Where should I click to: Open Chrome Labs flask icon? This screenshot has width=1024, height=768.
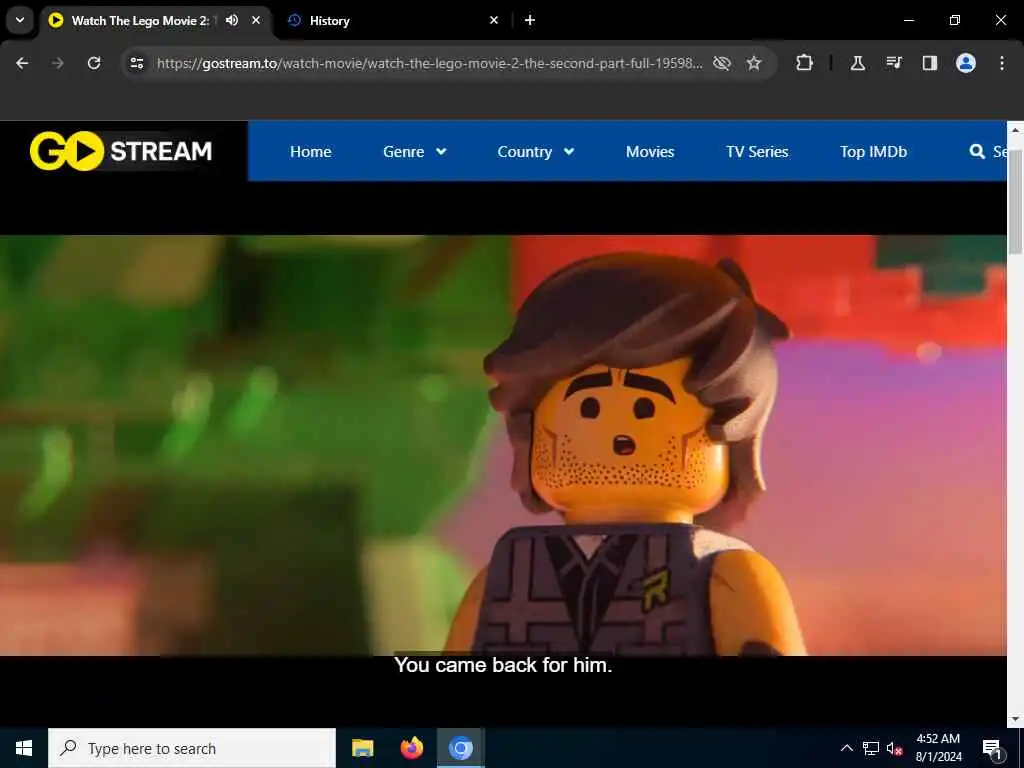(857, 63)
